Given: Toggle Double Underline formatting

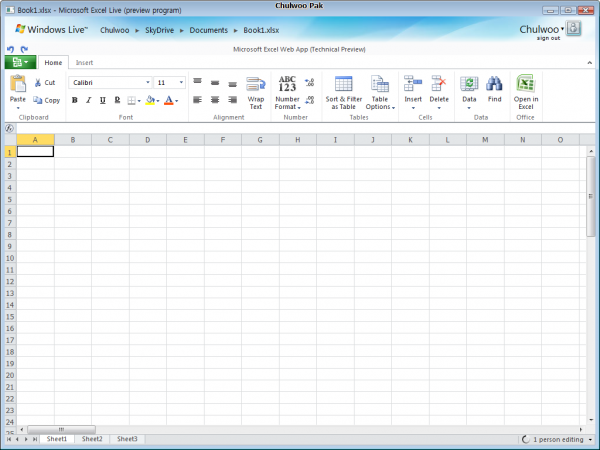Looking at the screenshot, I should (x=117, y=100).
